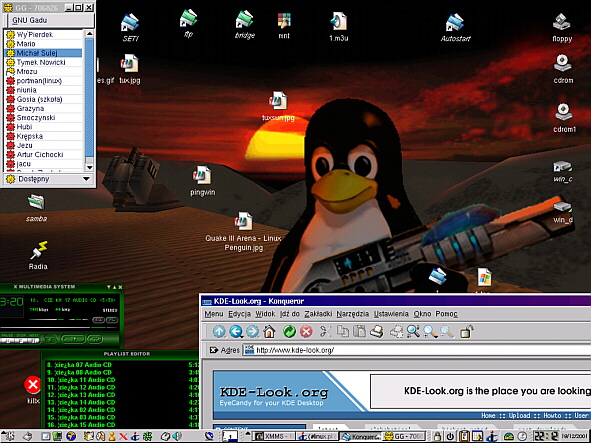Click the contact list vertical scrollbar
The width and height of the screenshot is (591, 443).
89,101
